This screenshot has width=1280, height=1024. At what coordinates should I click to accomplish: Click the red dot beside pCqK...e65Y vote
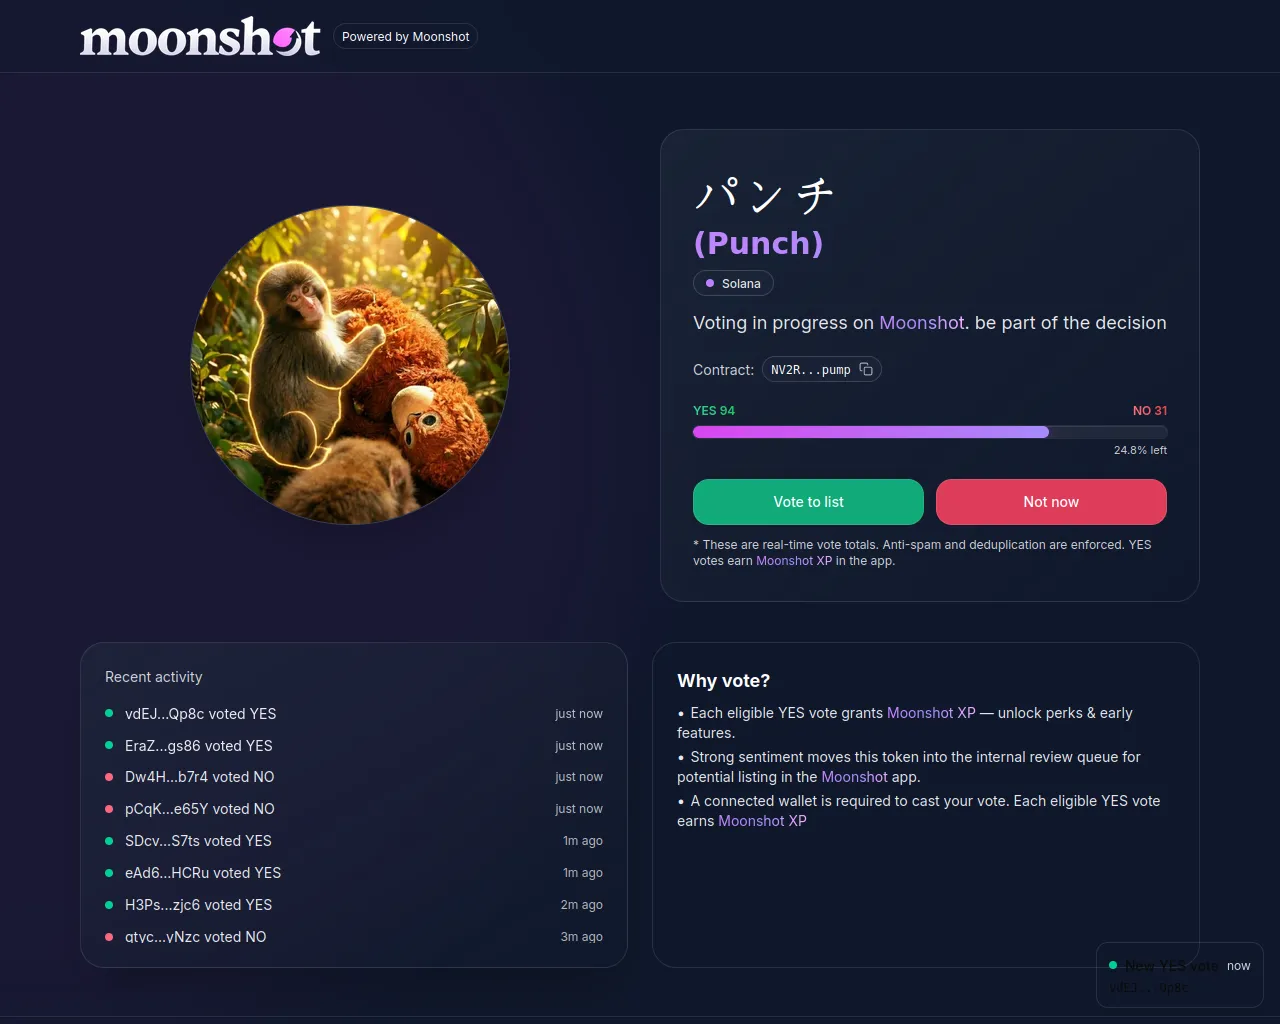pos(109,808)
